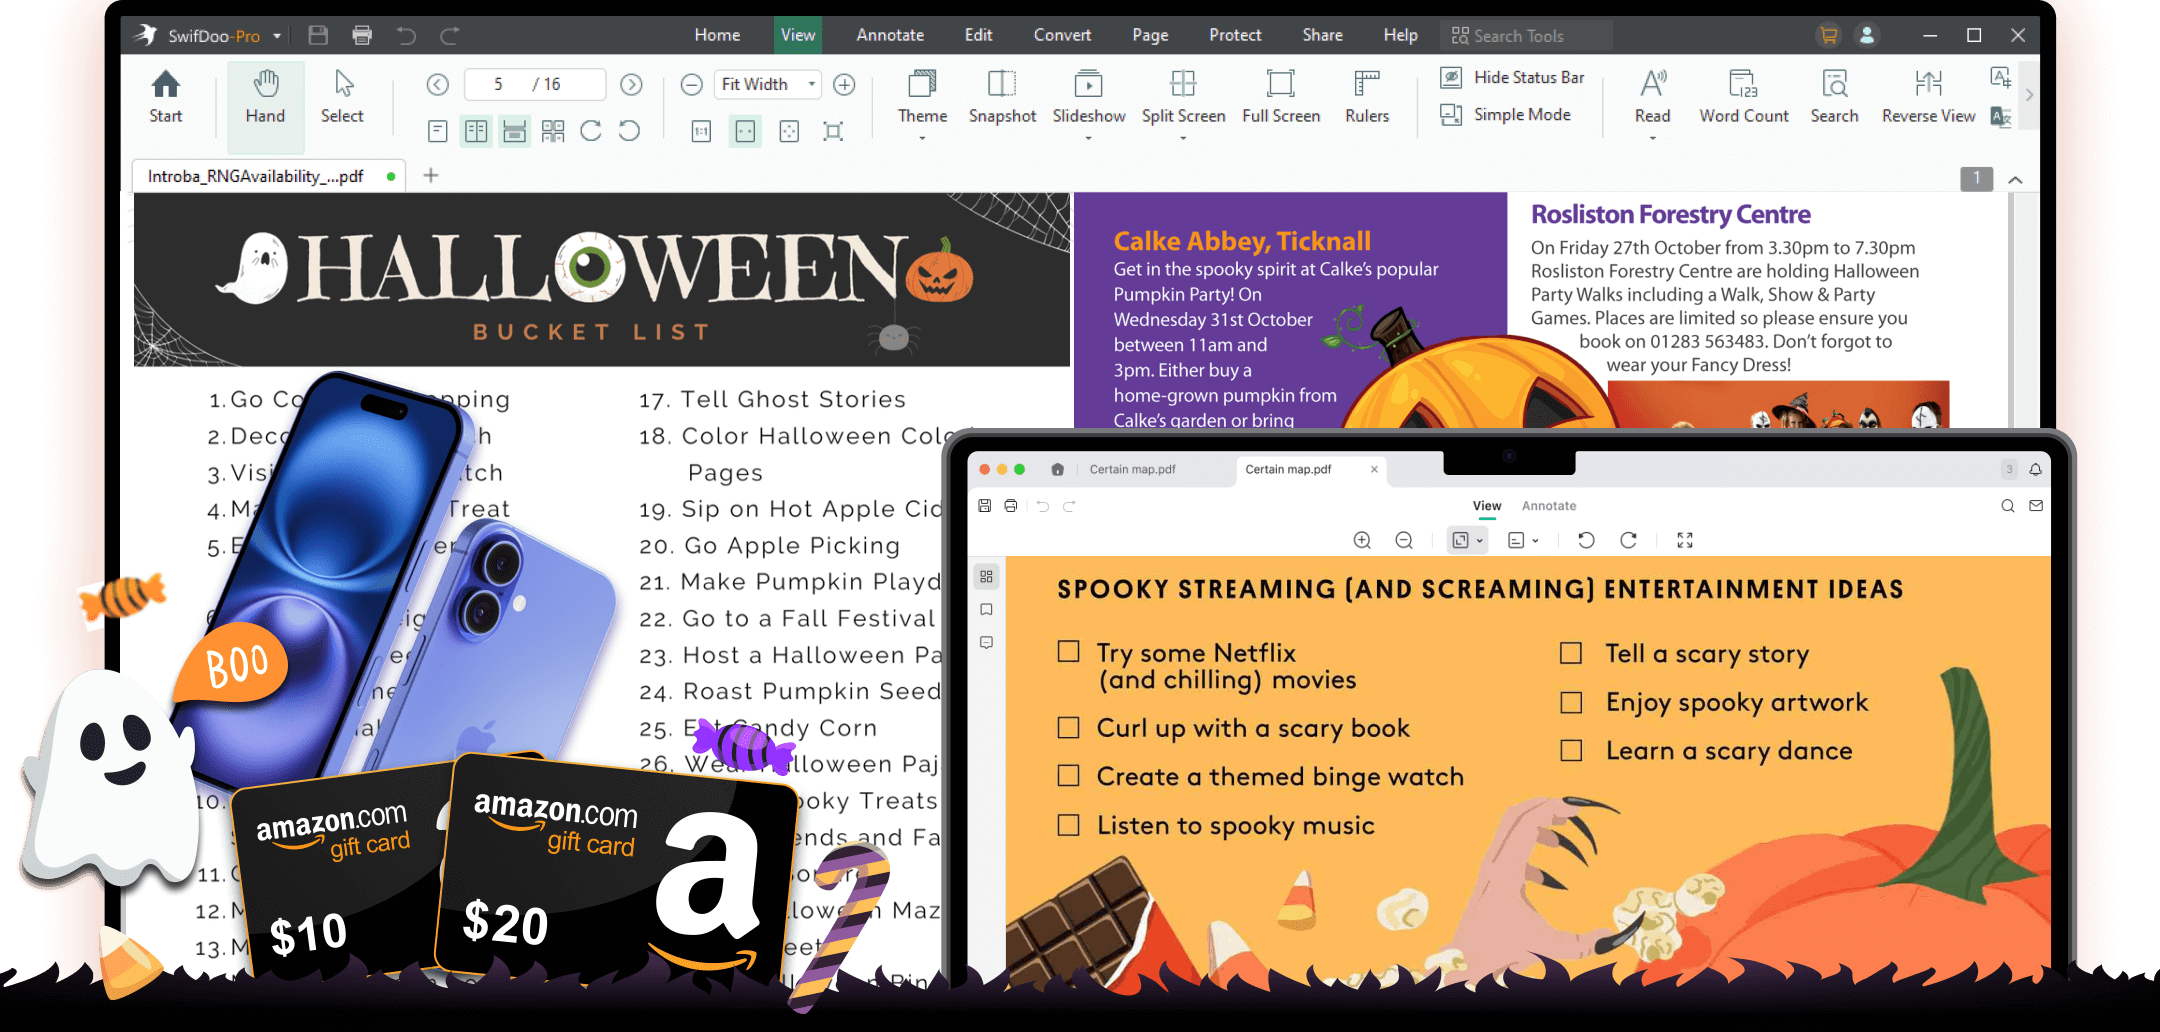This screenshot has width=2160, height=1032.
Task: Check Curl up with a scary book
Action: [x=1068, y=727]
